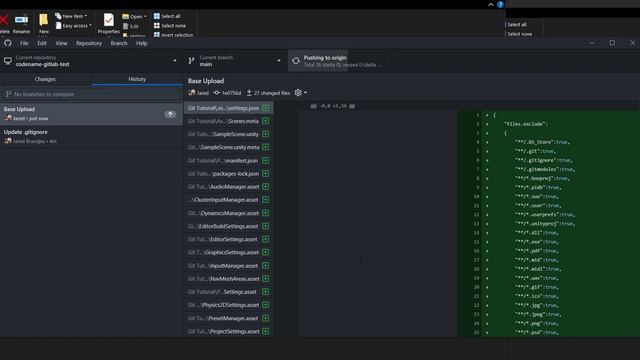The height and width of the screenshot is (360, 640).
Task: Click the added icon beside GraphicsSettings.asset
Action: [266, 252]
